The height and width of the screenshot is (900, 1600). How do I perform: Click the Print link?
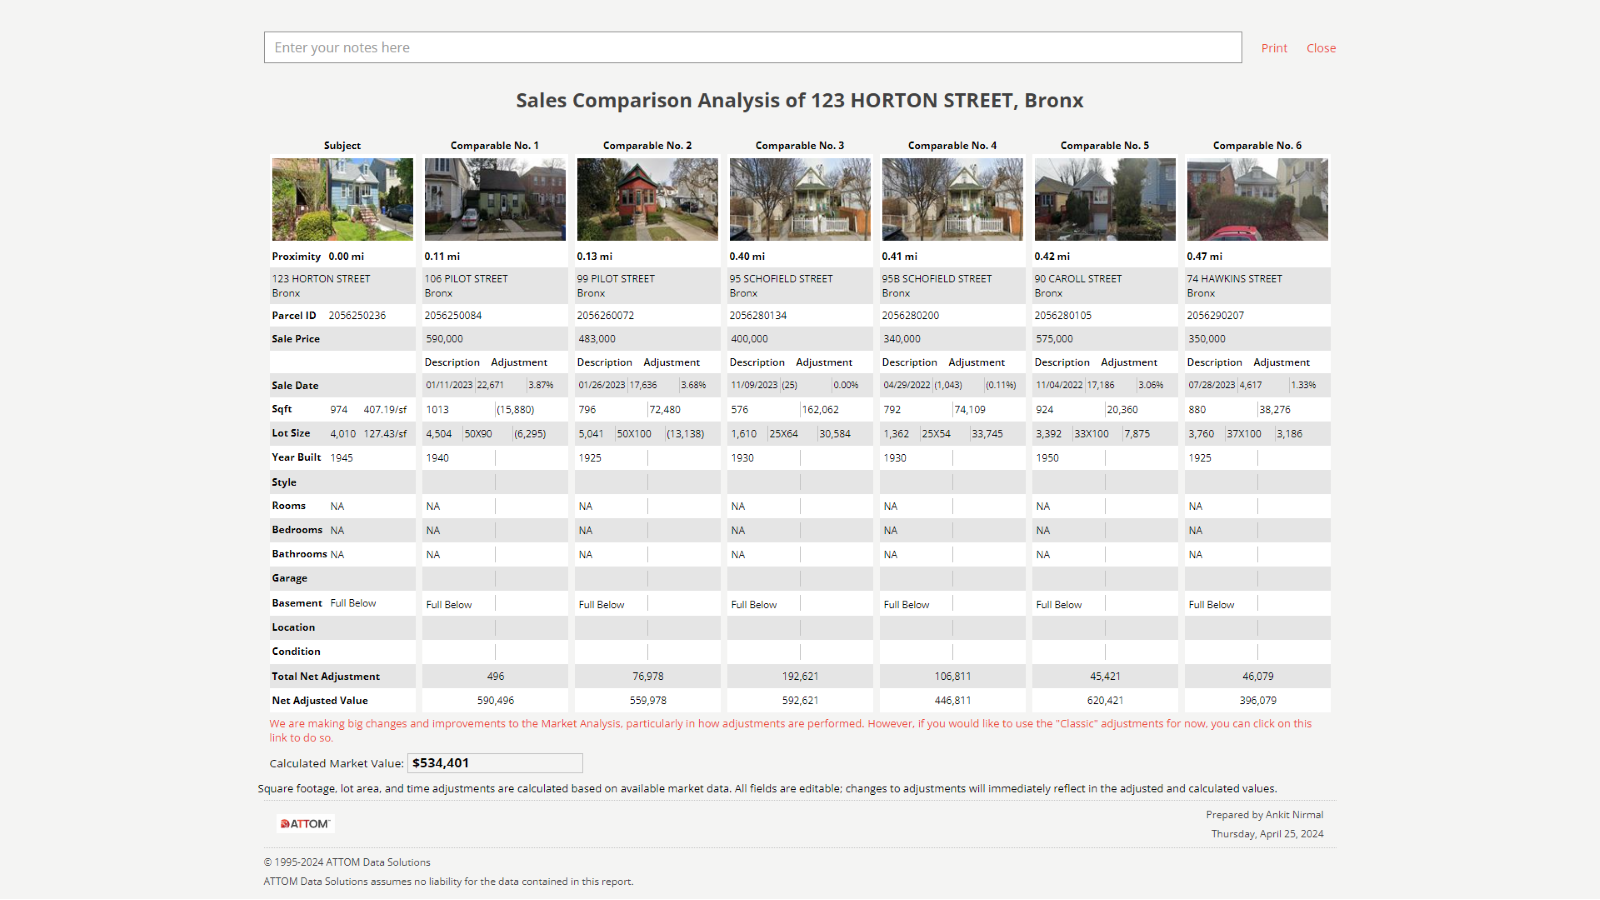pyautogui.click(x=1273, y=48)
